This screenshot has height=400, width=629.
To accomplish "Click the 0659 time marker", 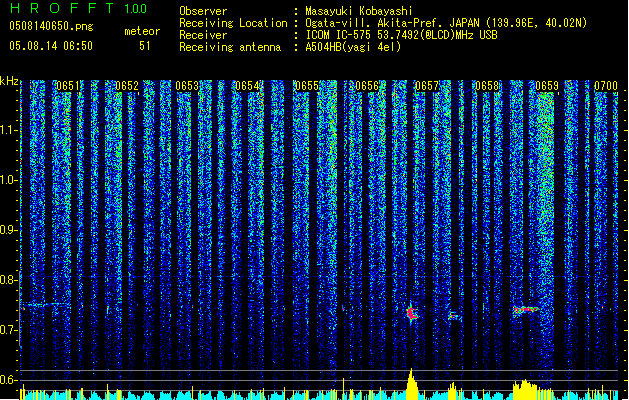I will [x=547, y=86].
